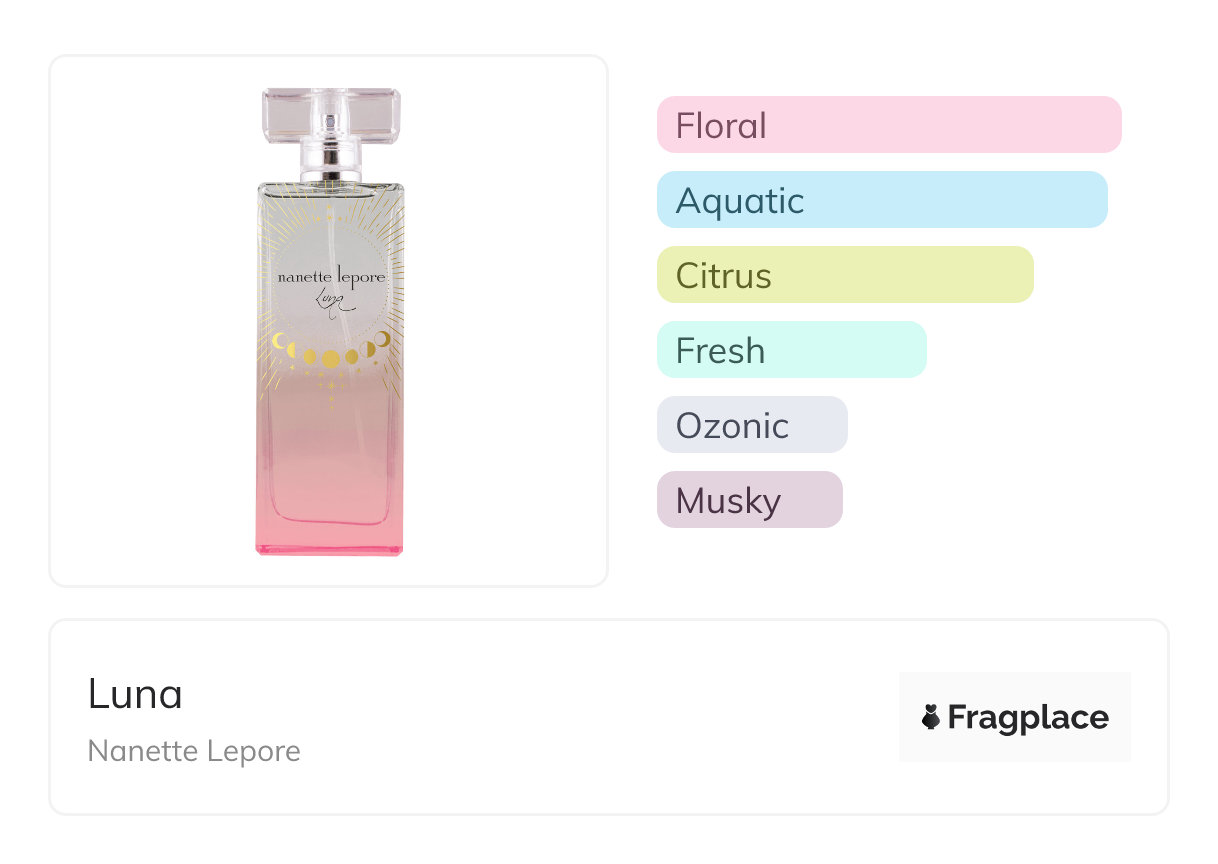Select the pink Floral accord bar
The width and height of the screenshot is (1218, 864).
pyautogui.click(x=889, y=125)
